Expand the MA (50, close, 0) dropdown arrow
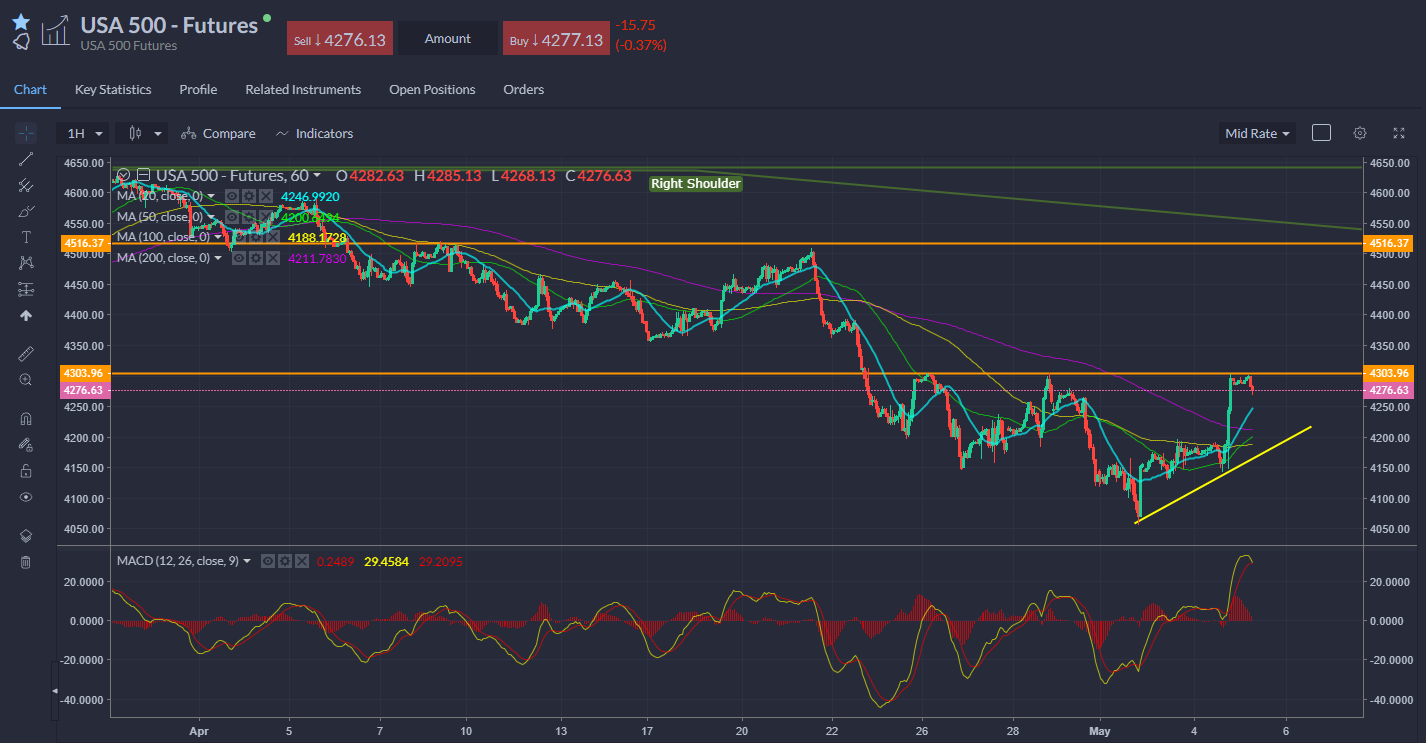This screenshot has width=1426, height=743. click(211, 217)
